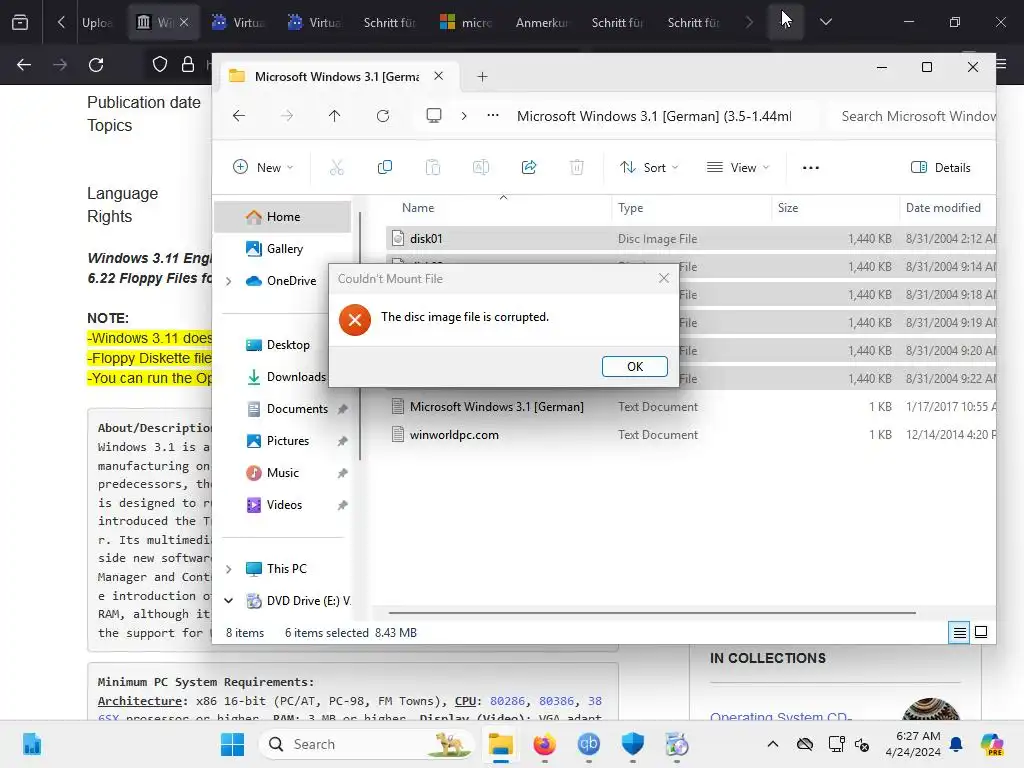The width and height of the screenshot is (1024, 768).
Task: Click the Rename icon in Explorer toolbar
Action: 481,167
